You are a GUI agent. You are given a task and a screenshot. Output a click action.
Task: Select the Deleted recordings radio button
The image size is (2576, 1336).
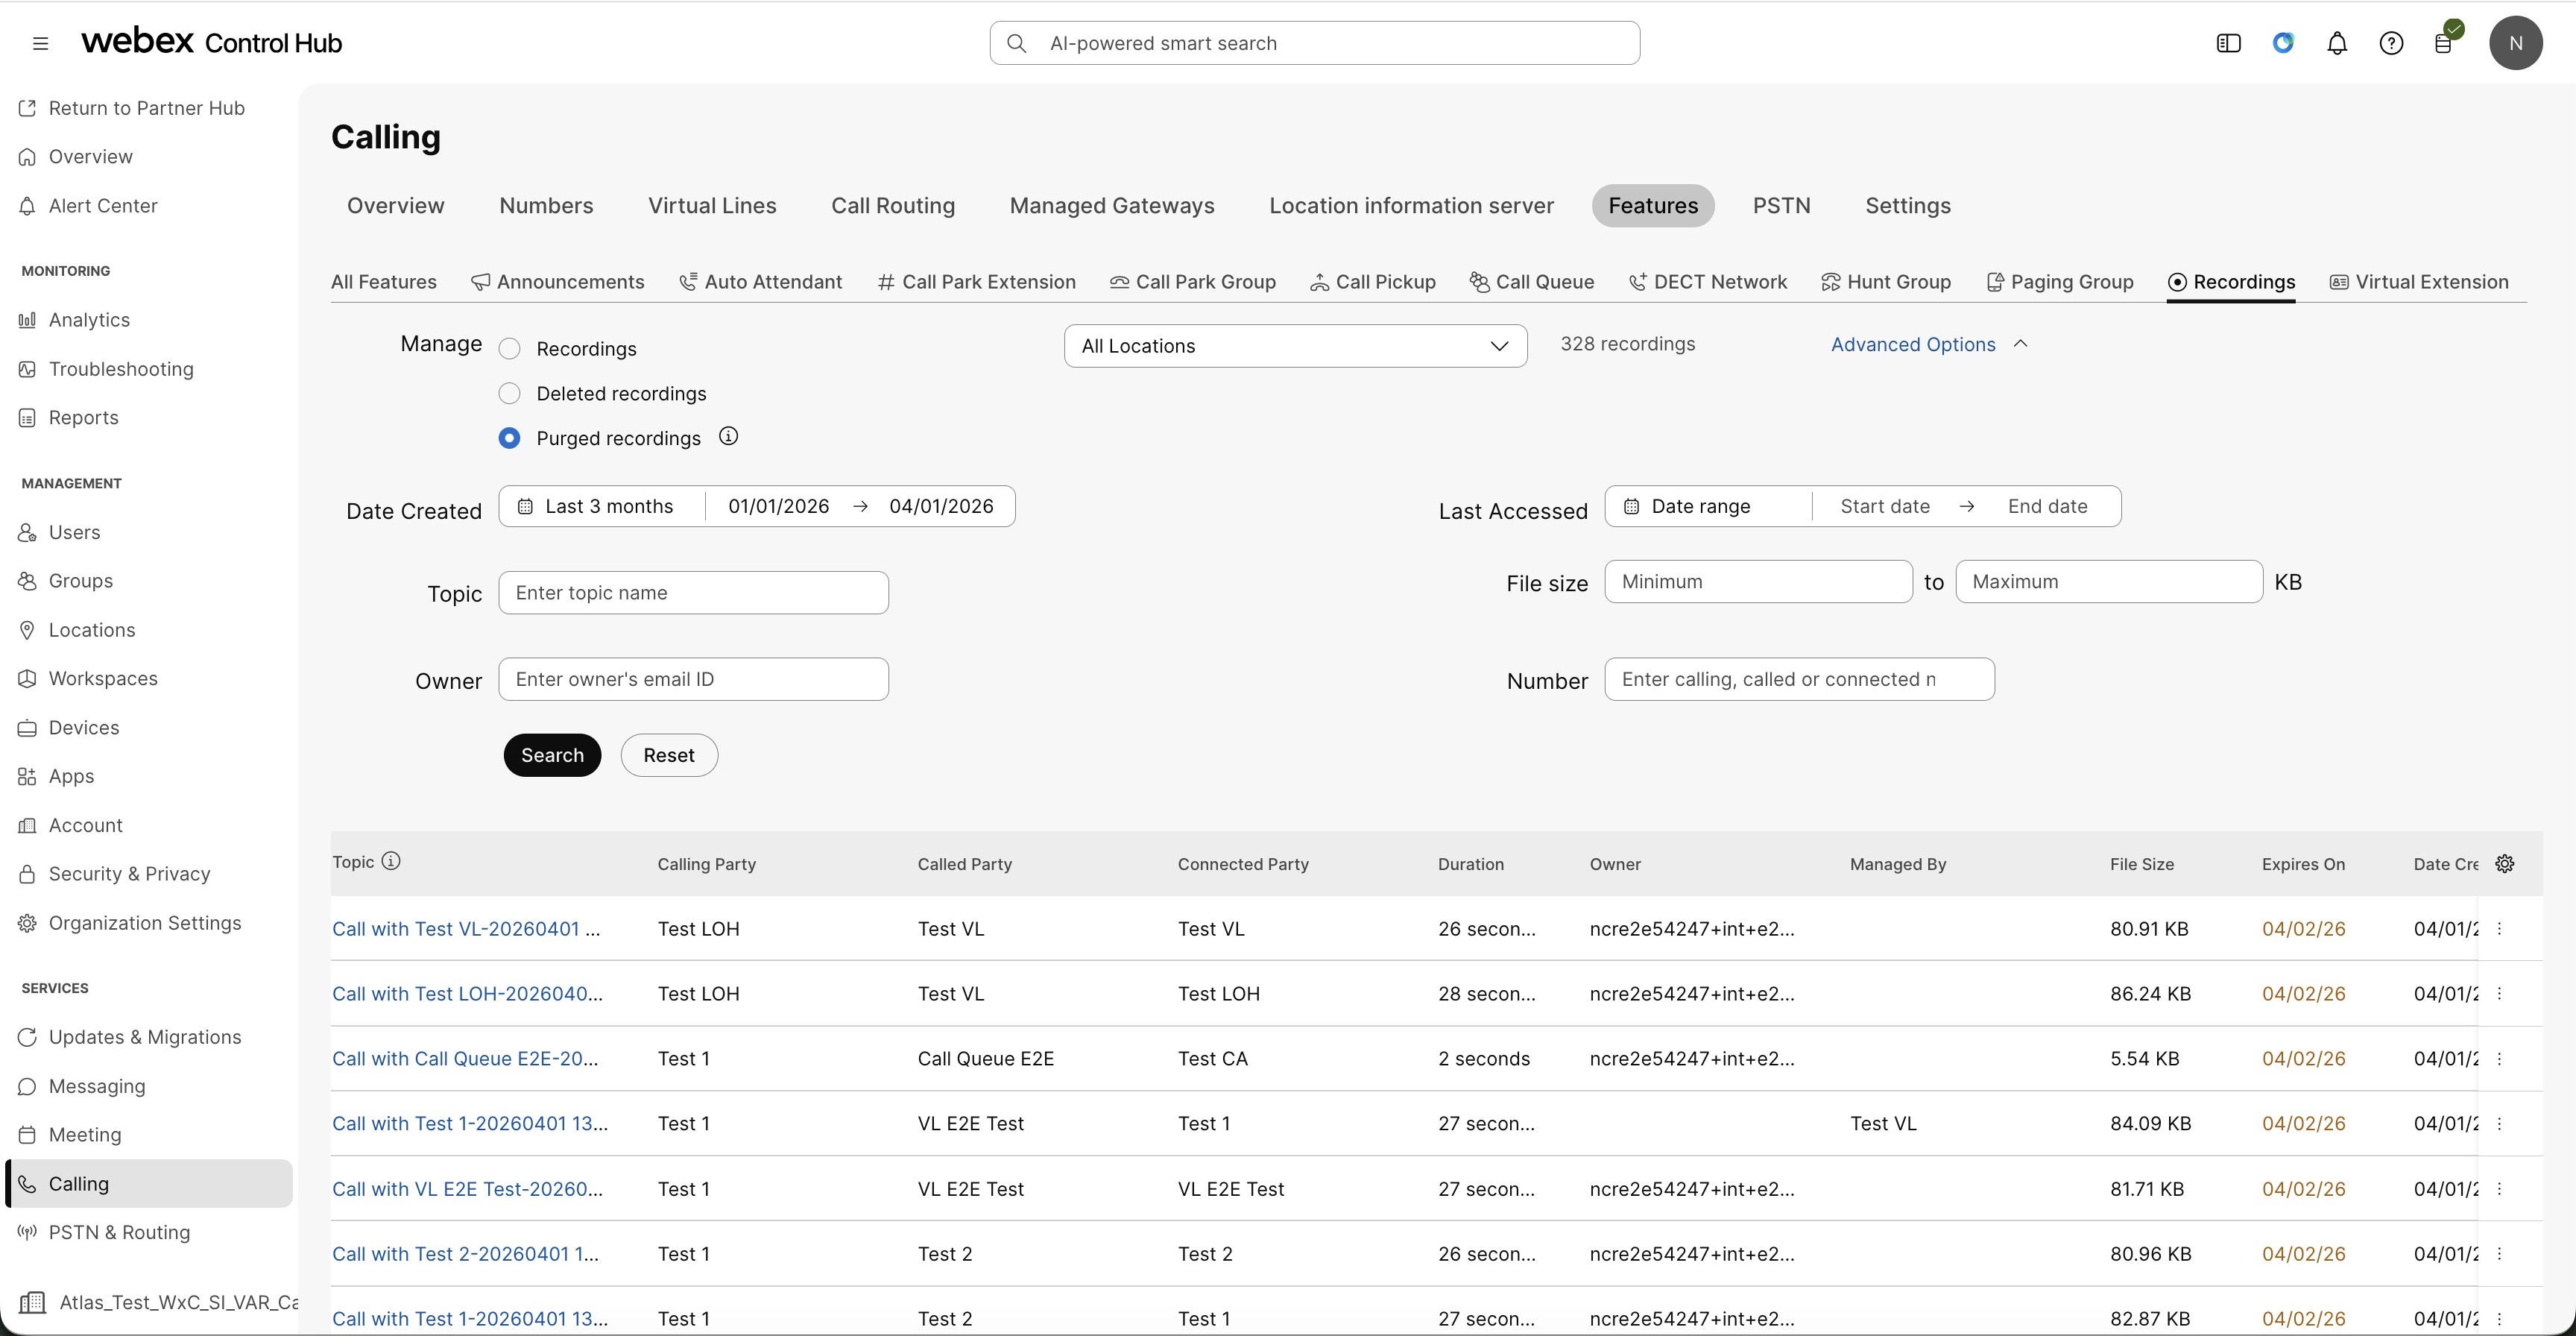509,393
